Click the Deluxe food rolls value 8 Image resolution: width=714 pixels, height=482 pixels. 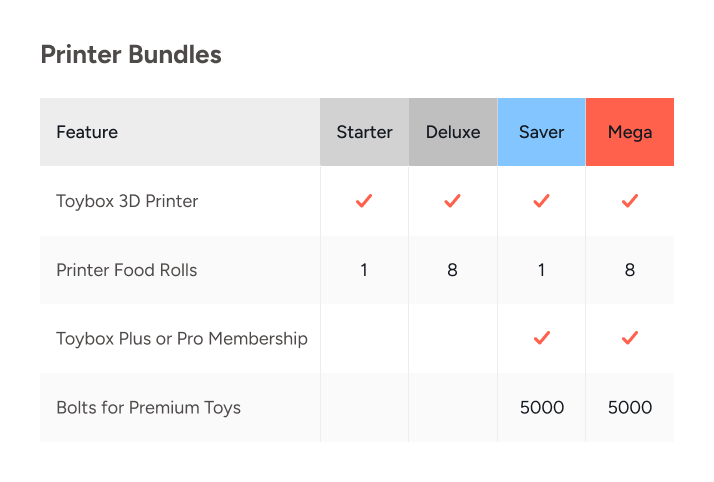452,270
